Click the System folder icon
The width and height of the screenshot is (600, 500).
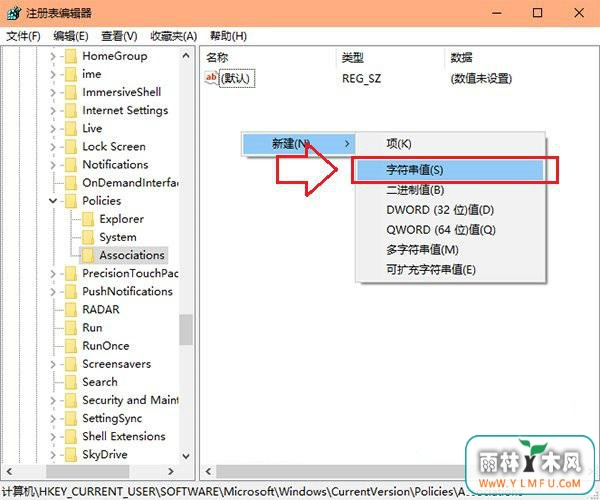[88, 237]
